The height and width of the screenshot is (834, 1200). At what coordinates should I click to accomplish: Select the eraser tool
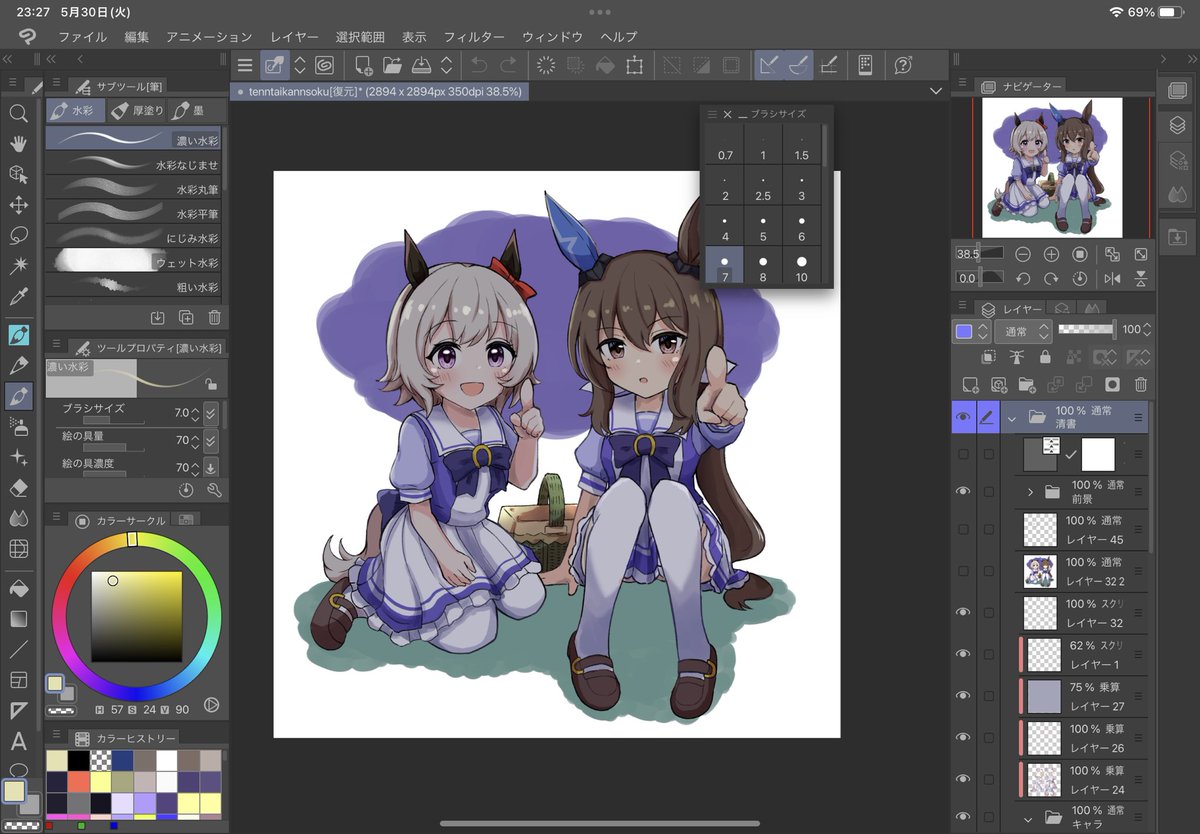coord(18,488)
